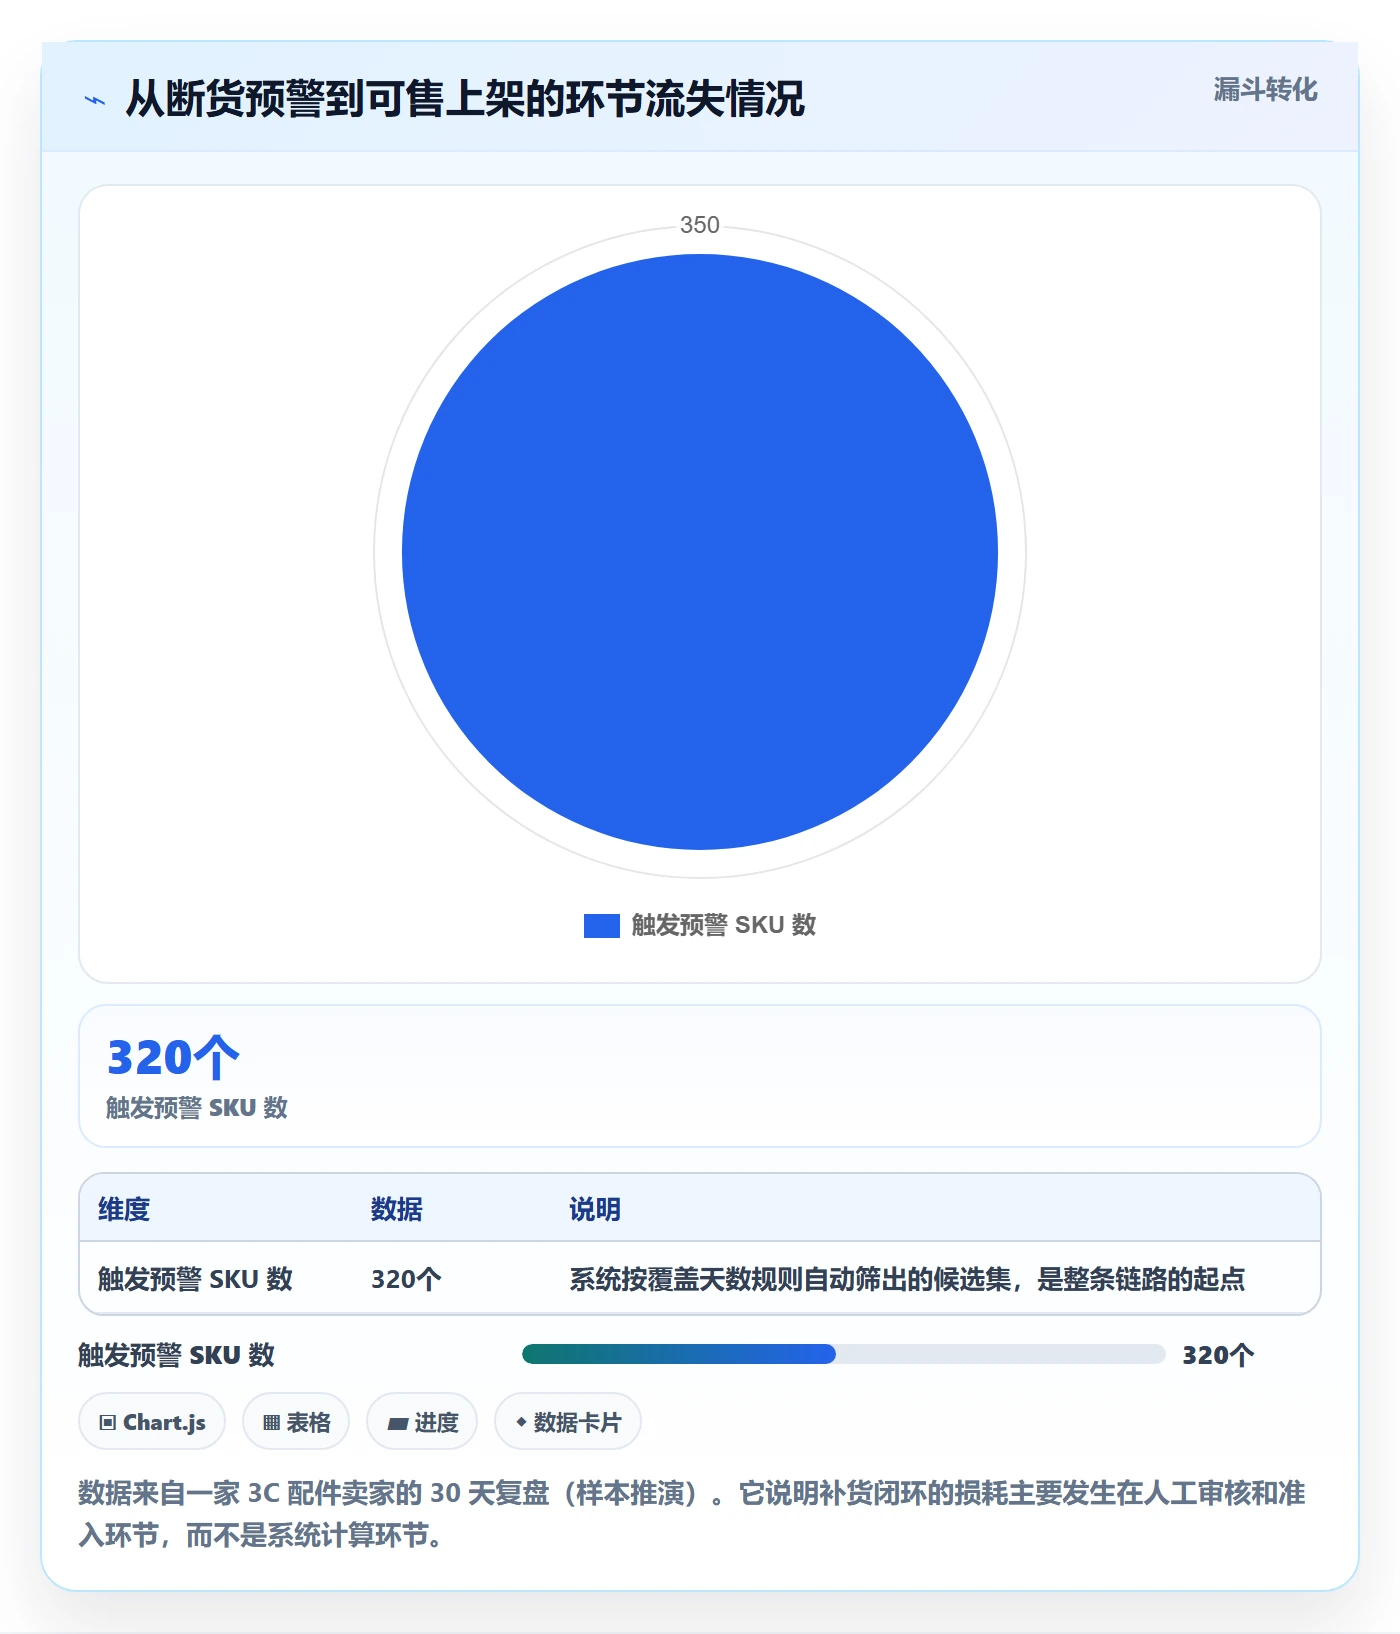This screenshot has height=1634, width=1400.
Task: Click the 数据卡片 chip
Action: (568, 1421)
